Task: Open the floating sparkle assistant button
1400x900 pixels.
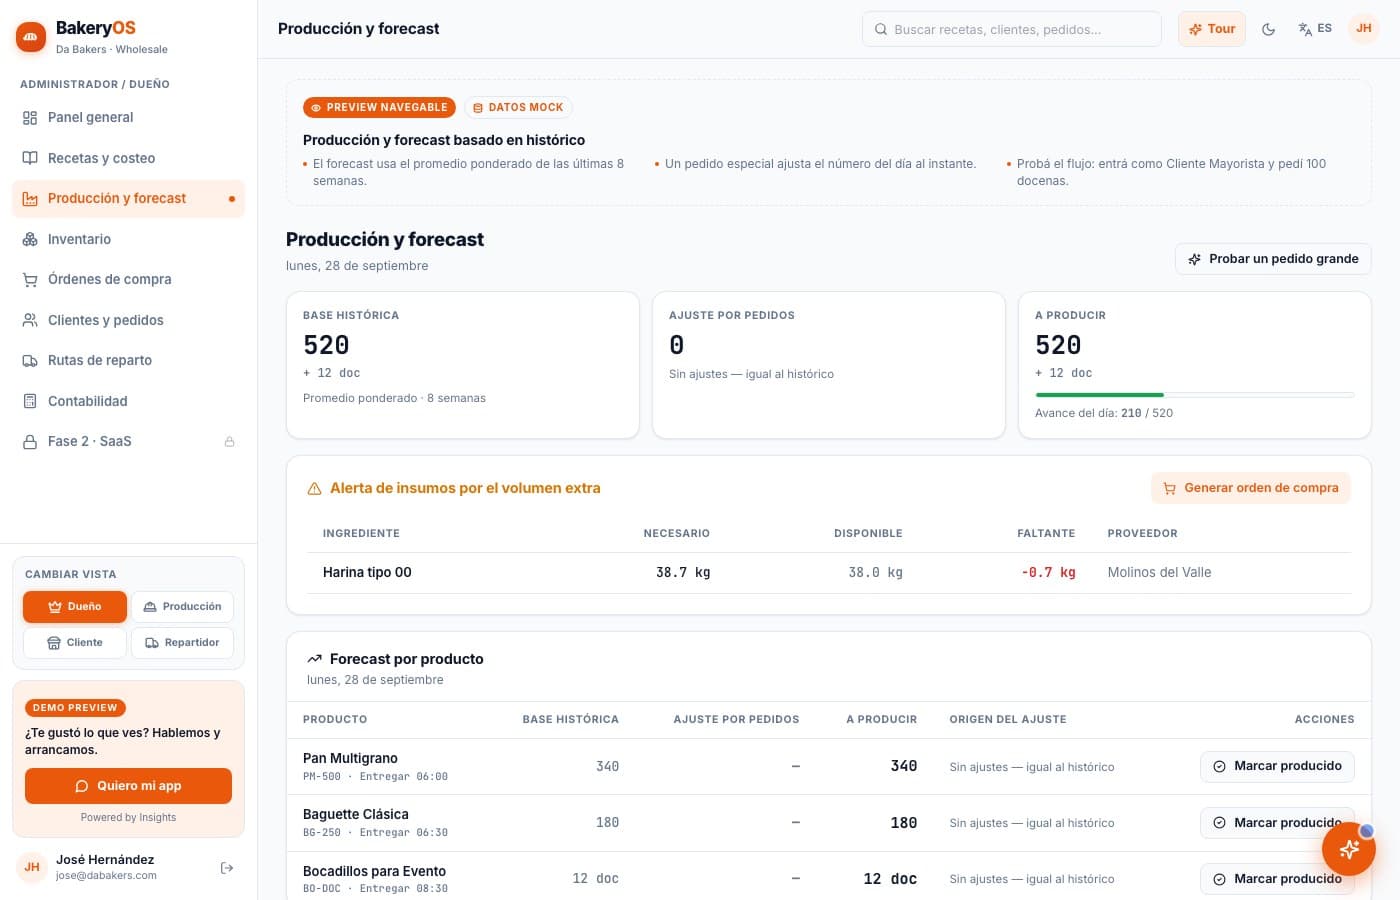Action: 1349,849
